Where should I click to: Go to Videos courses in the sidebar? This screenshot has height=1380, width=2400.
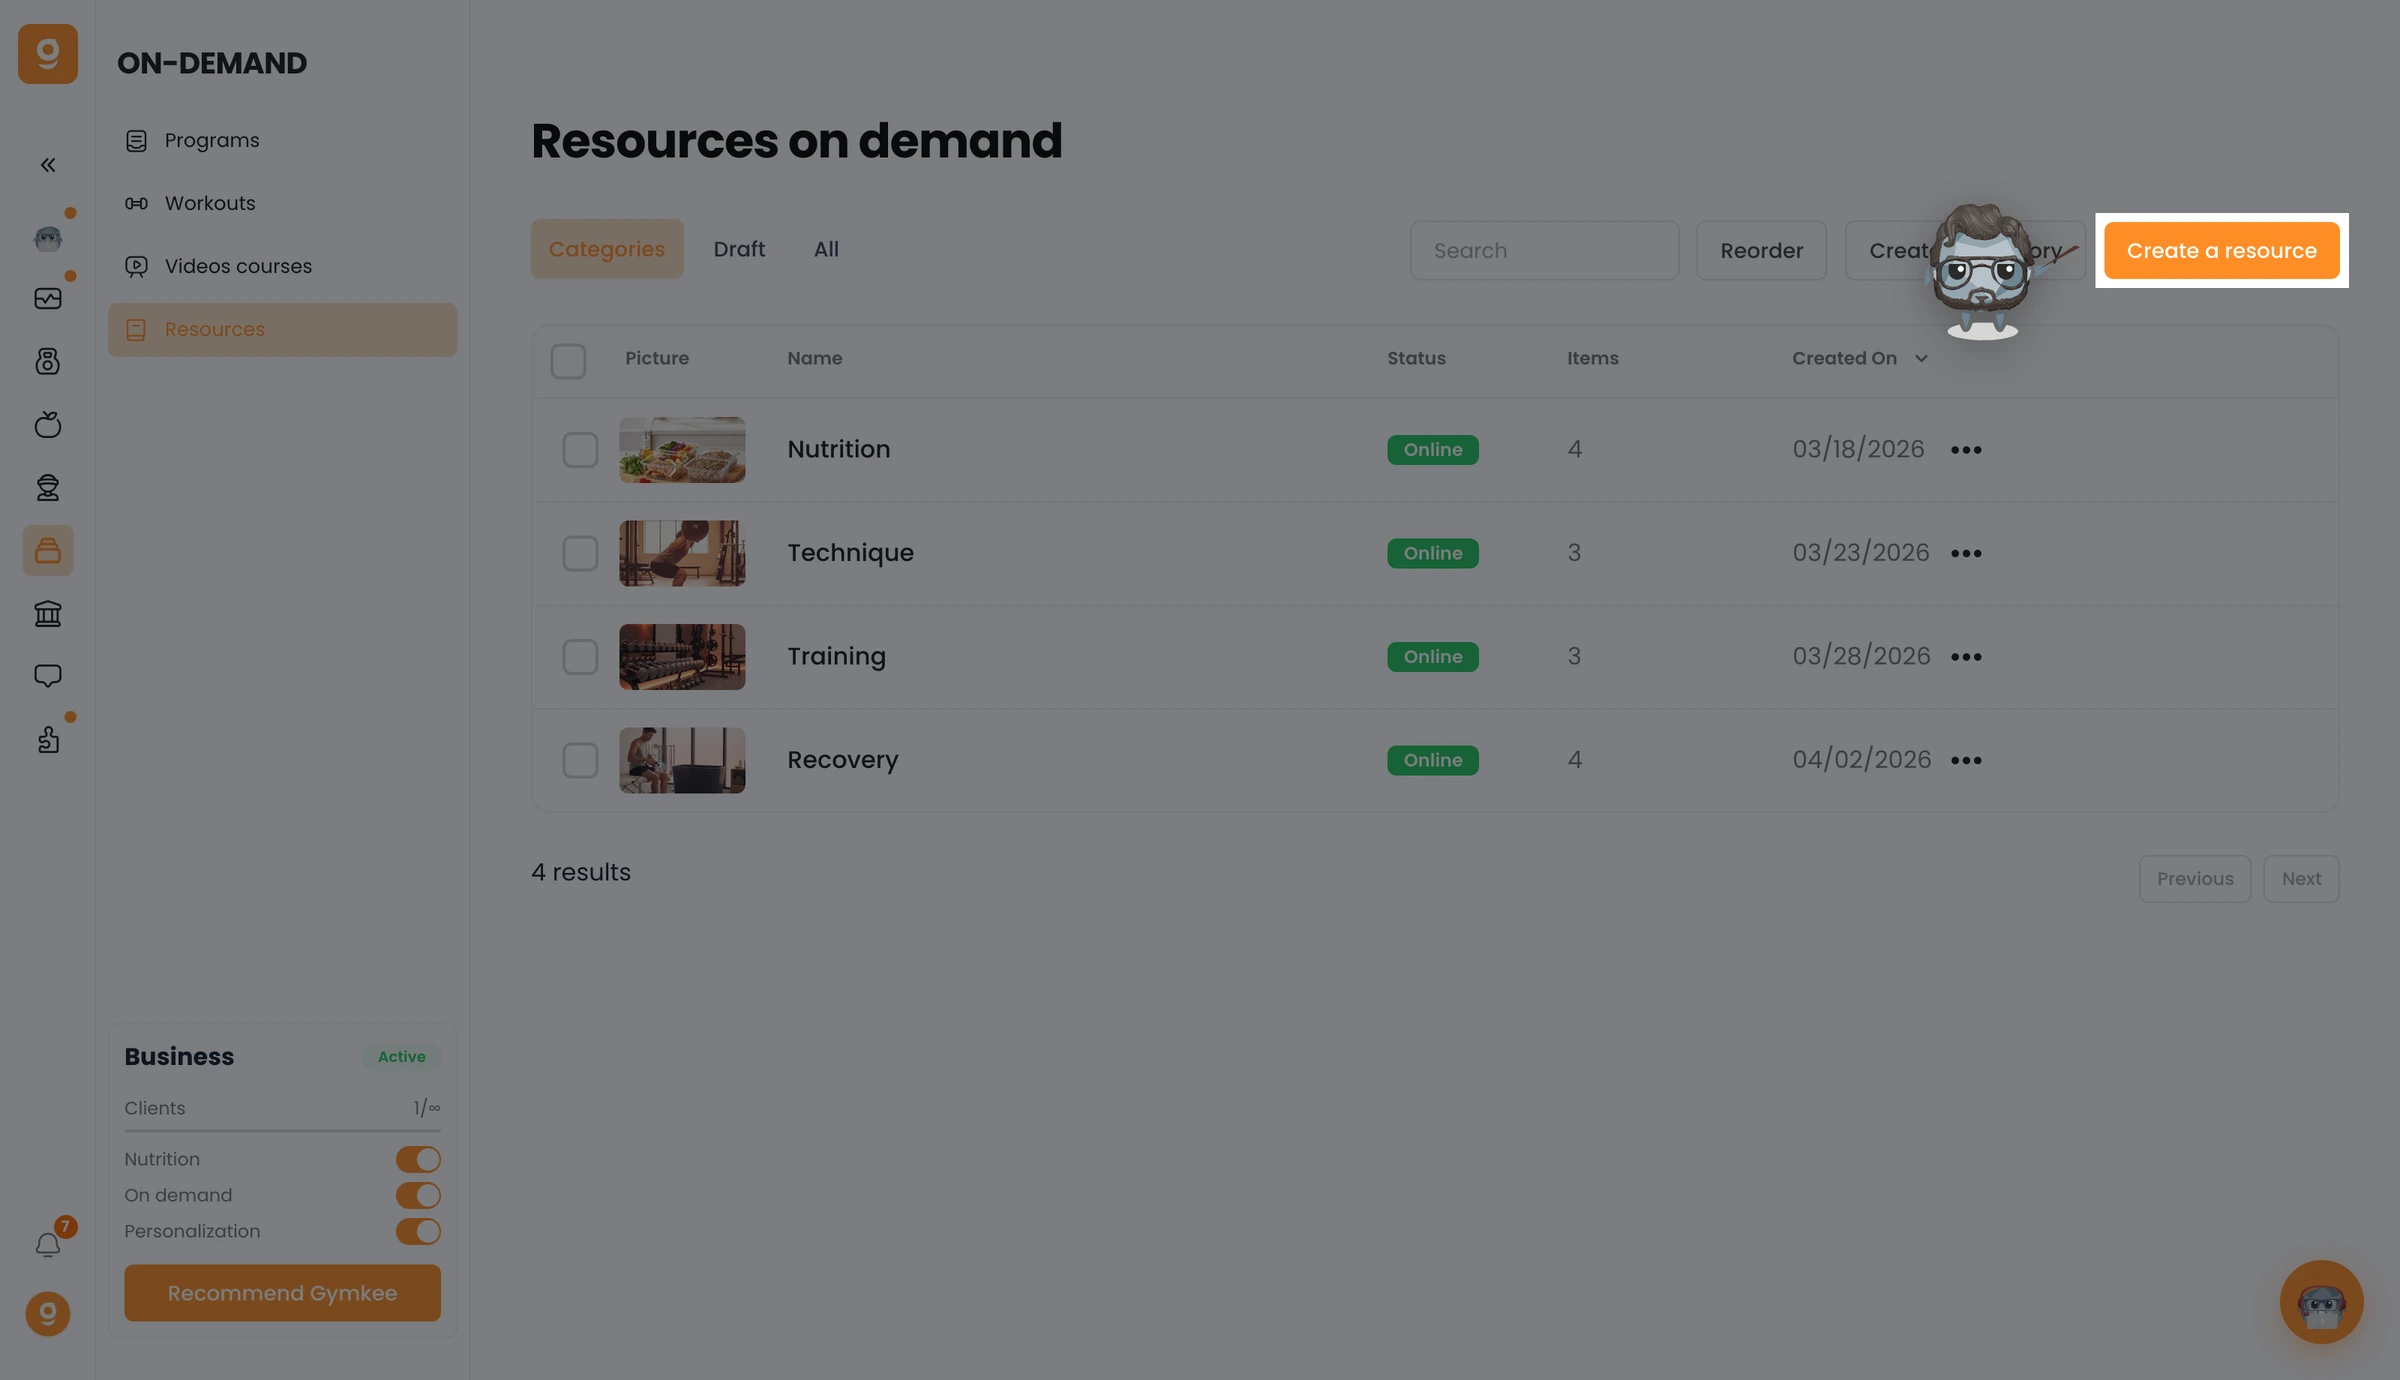pos(282,266)
